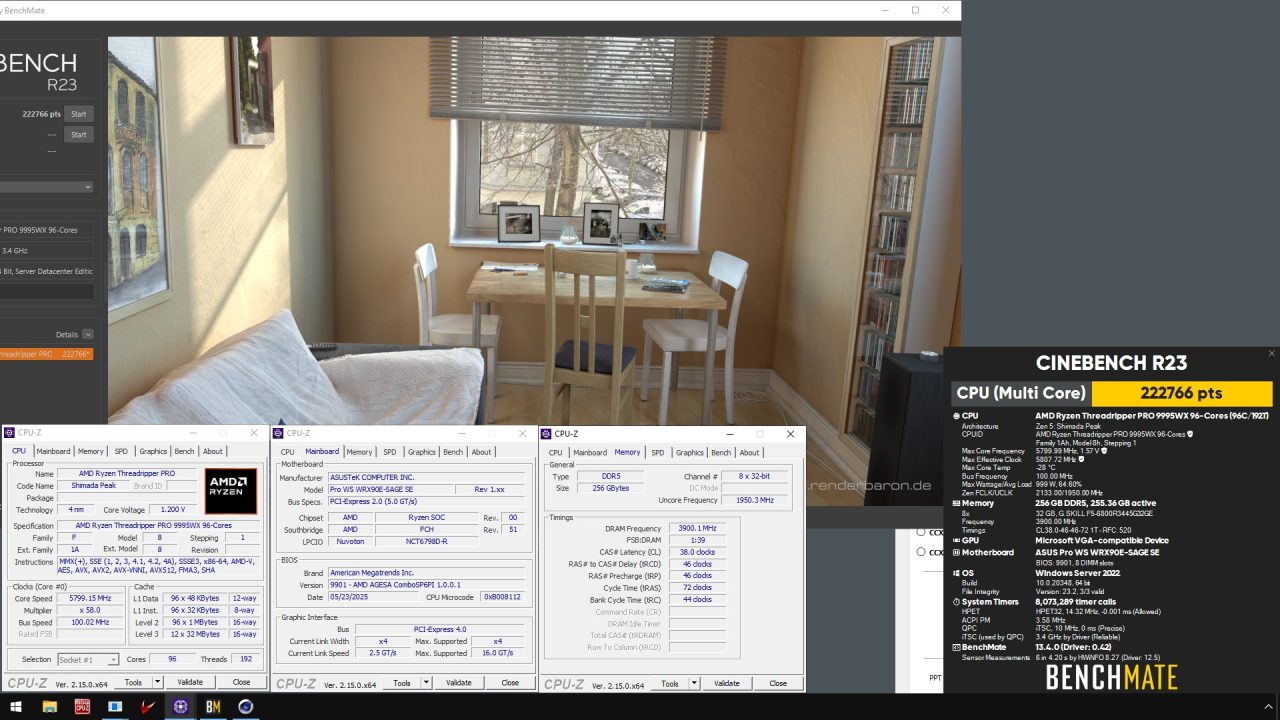Select the upper CCX radio button
The height and width of the screenshot is (720, 1280).
920,532
